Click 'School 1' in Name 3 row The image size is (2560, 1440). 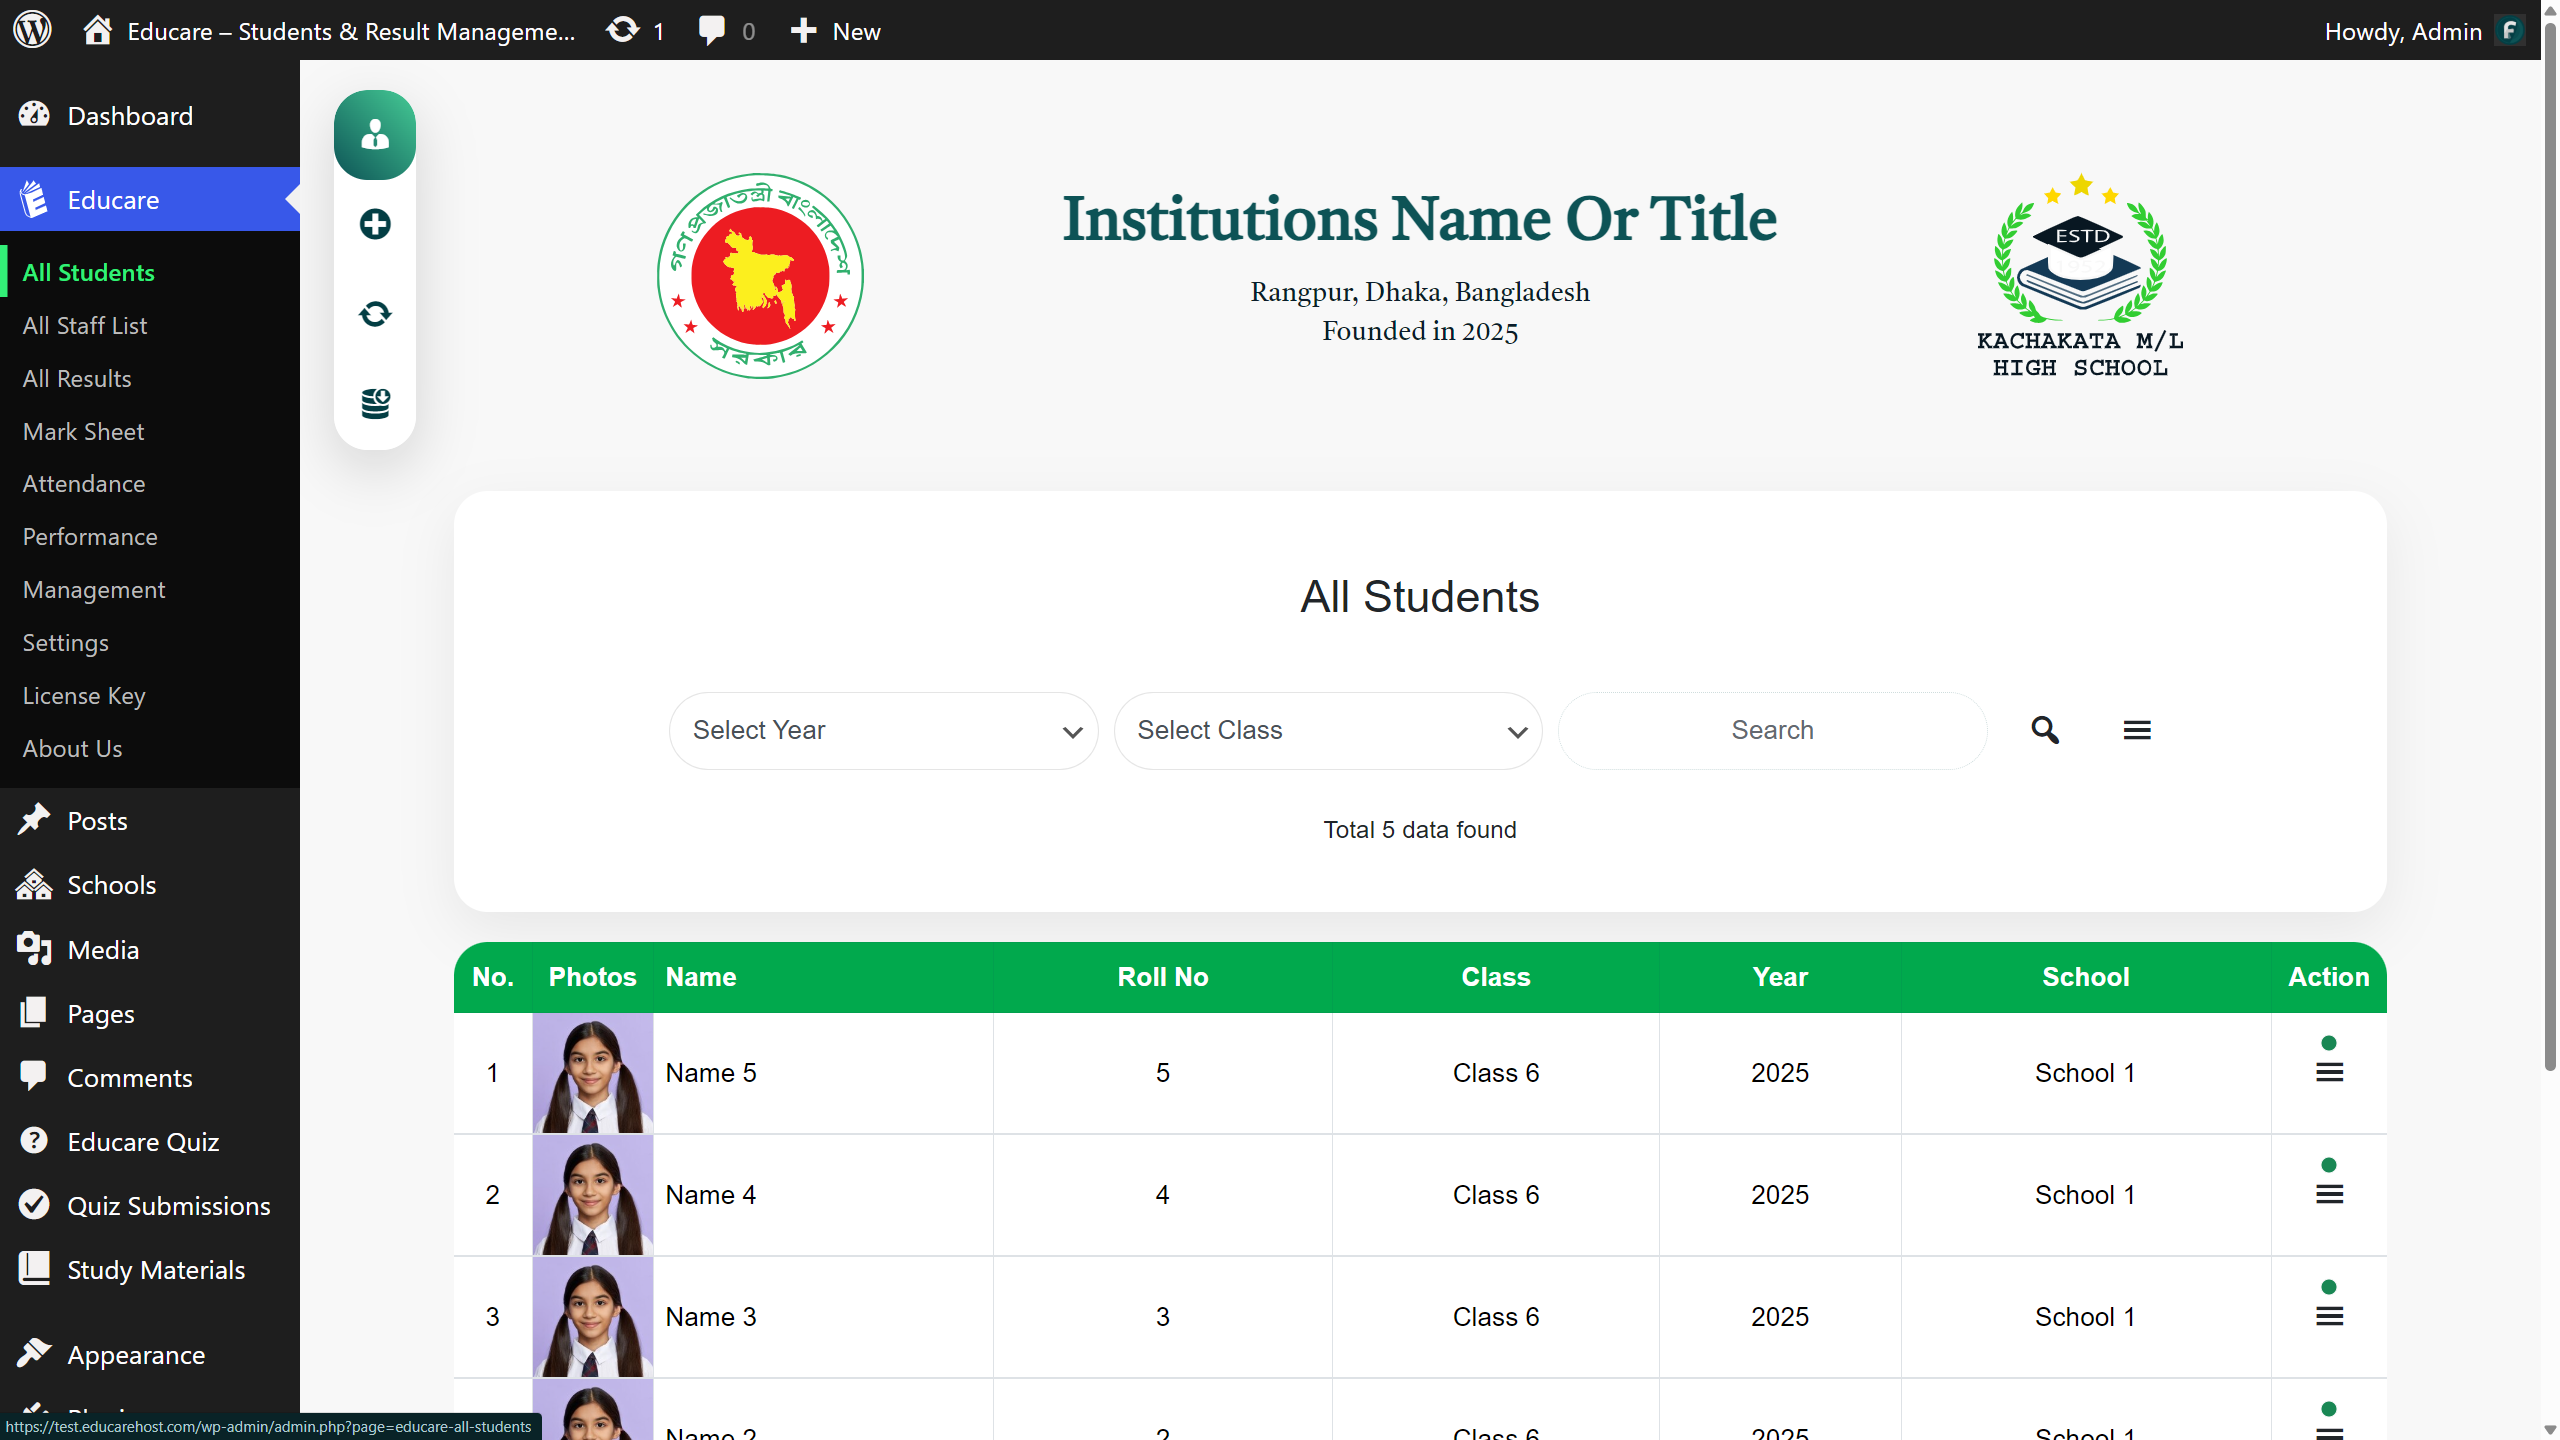tap(2085, 1317)
